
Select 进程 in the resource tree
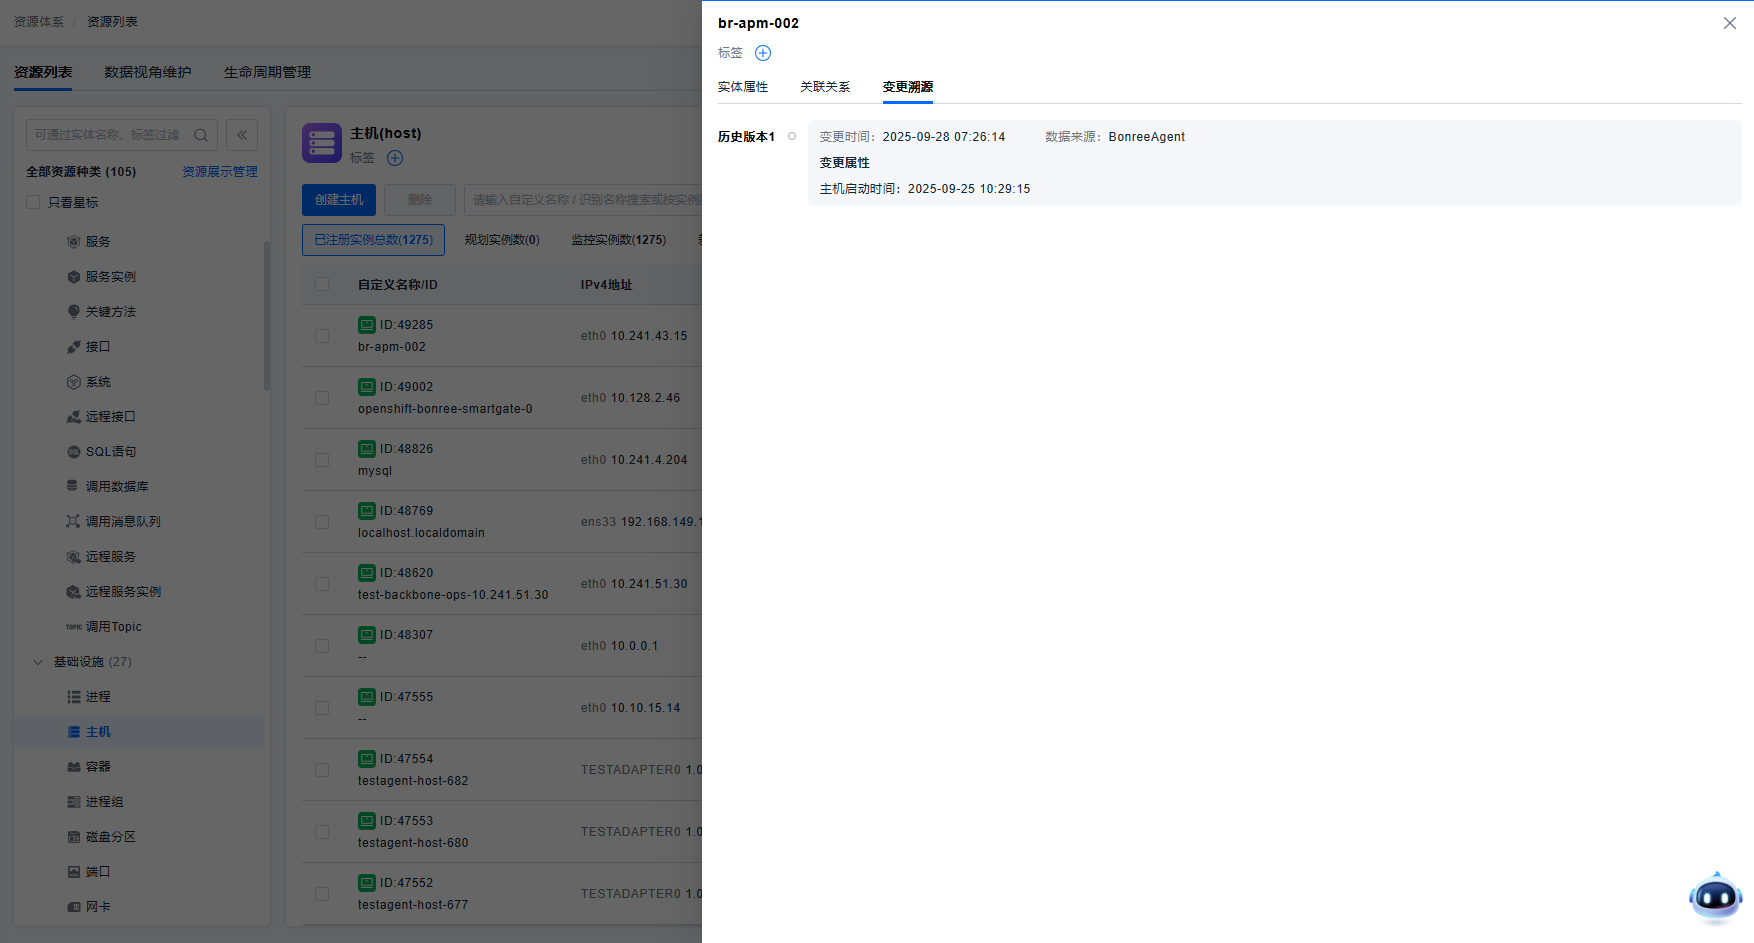[98, 697]
